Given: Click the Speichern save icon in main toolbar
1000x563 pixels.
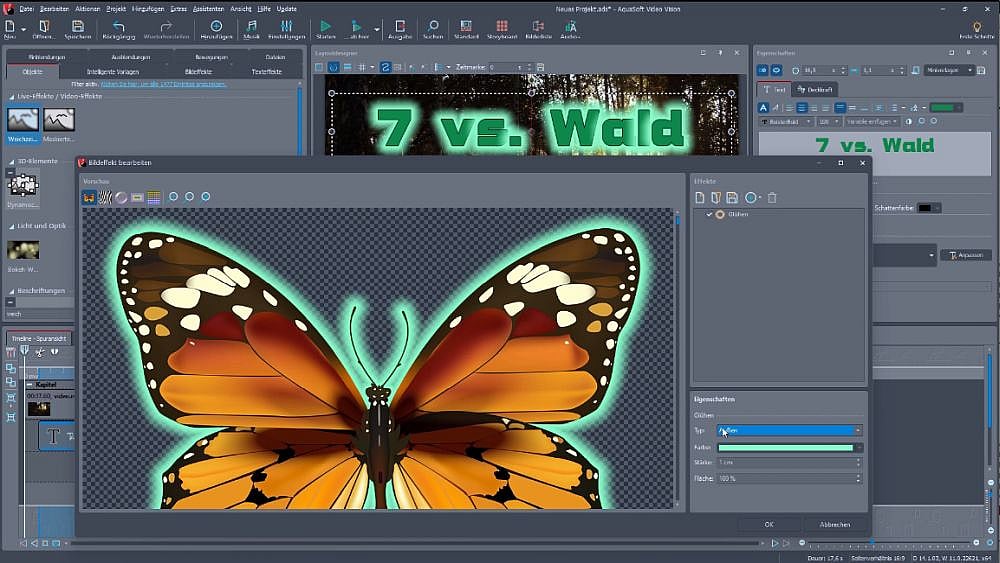Looking at the screenshot, I should point(77,27).
